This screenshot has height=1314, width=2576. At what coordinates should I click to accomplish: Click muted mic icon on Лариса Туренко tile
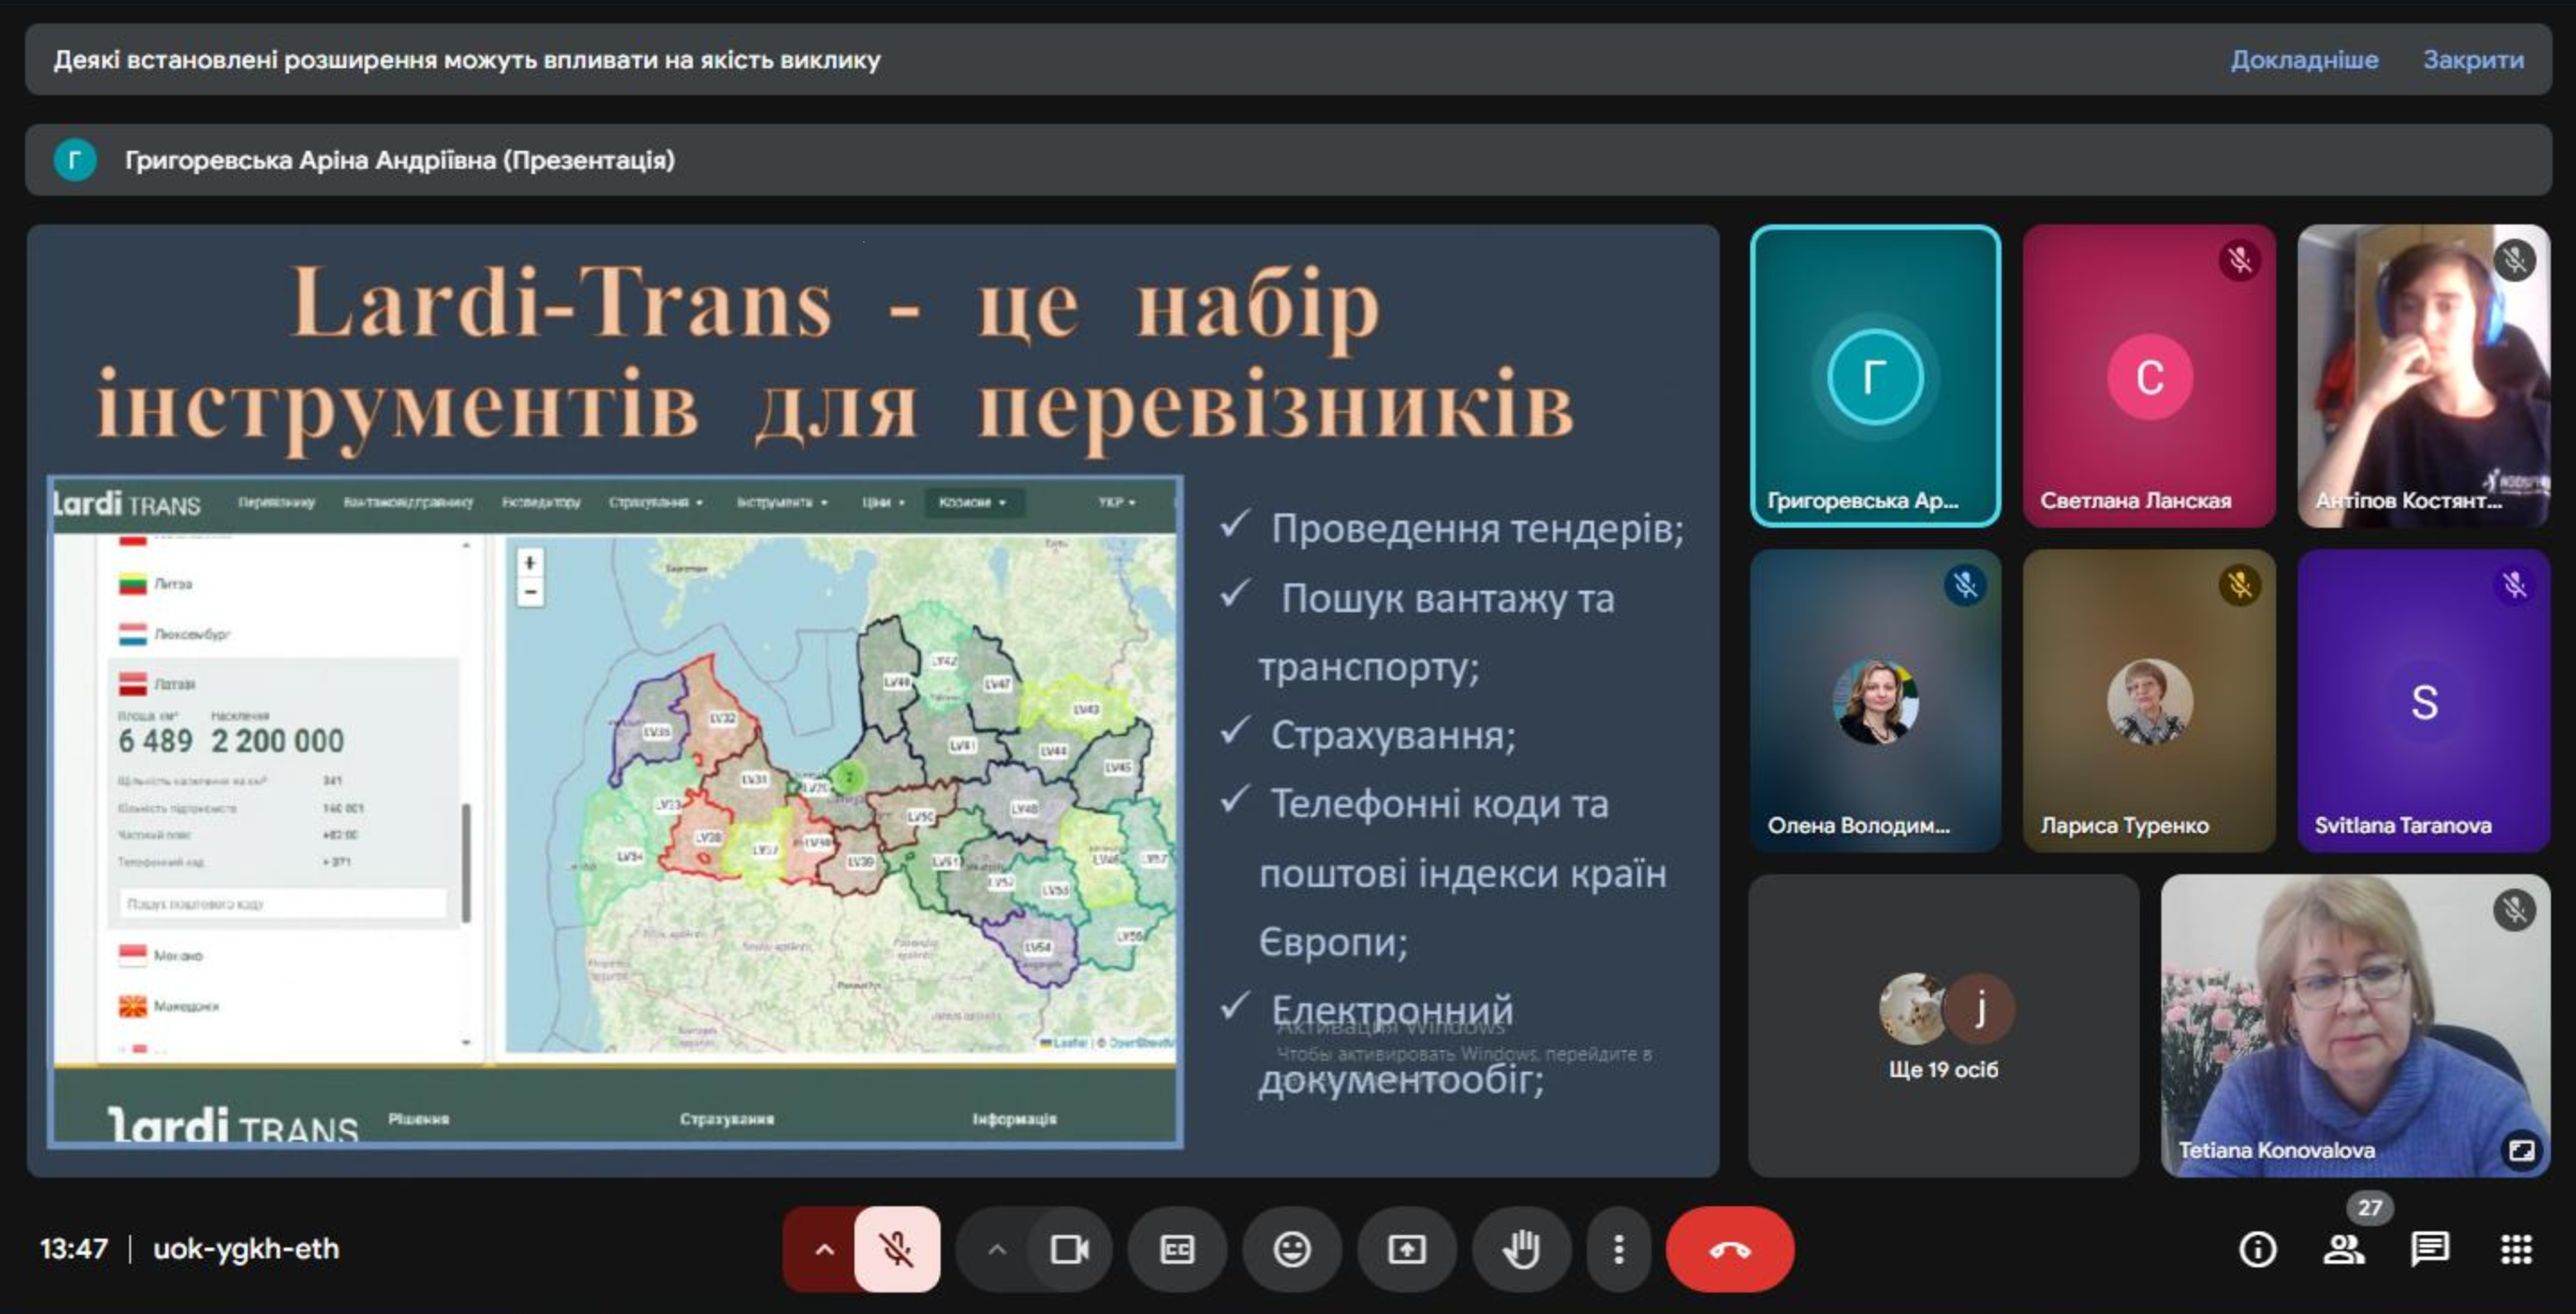[x=2239, y=585]
